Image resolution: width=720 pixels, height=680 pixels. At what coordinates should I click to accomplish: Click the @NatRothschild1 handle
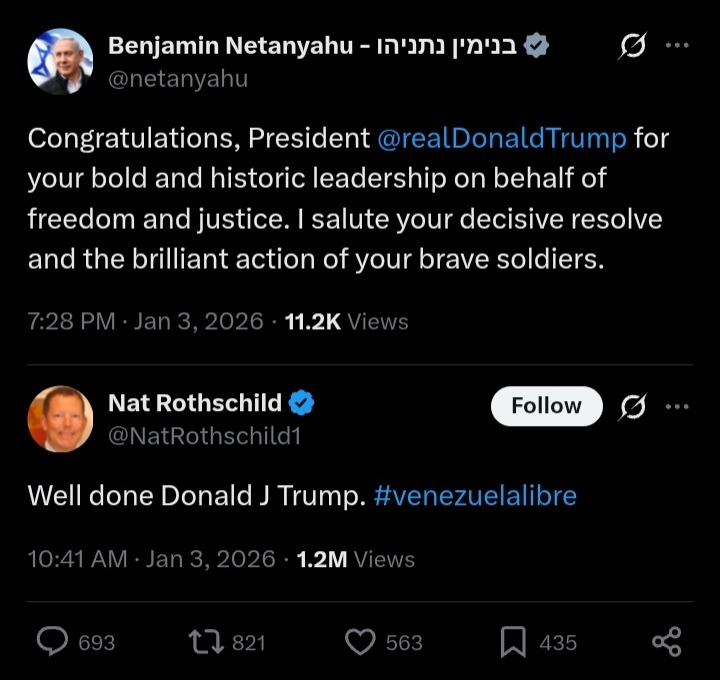[204, 435]
